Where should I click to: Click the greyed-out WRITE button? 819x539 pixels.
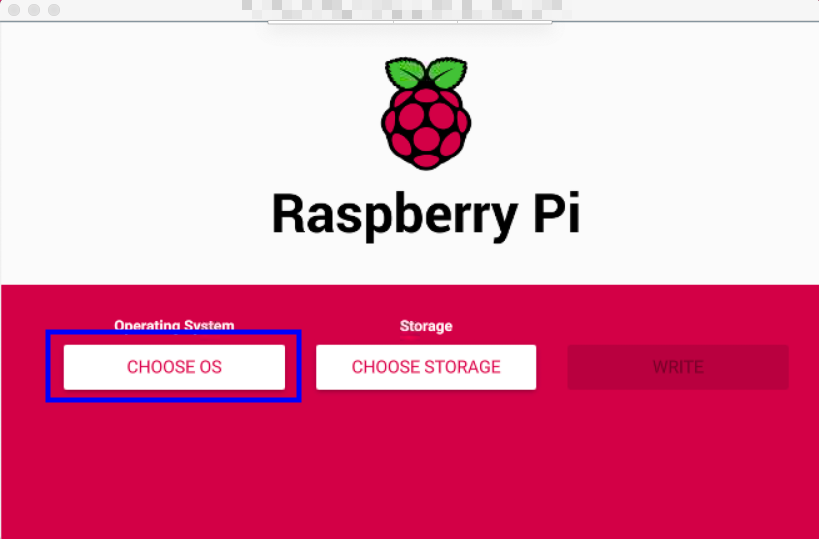click(x=678, y=367)
